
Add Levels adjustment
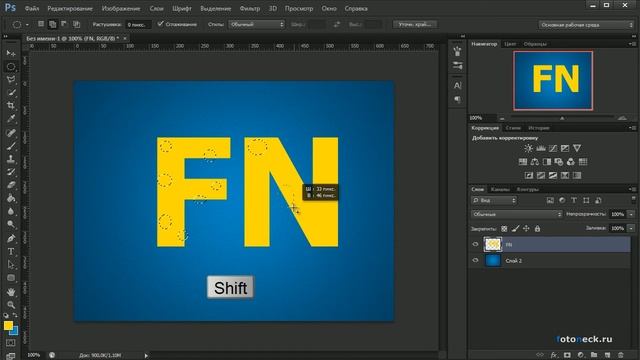pyautogui.click(x=541, y=148)
